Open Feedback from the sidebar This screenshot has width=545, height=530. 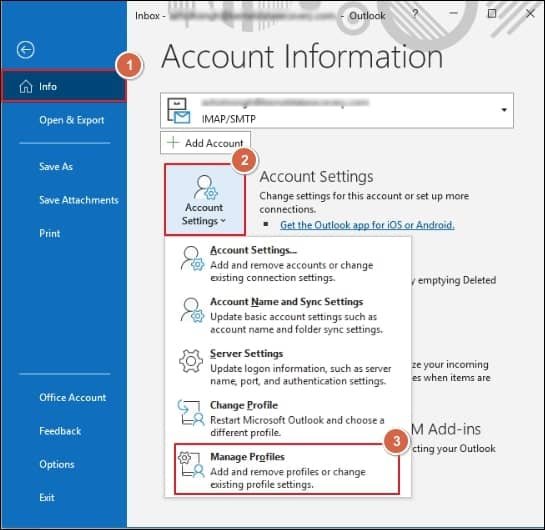[60, 431]
